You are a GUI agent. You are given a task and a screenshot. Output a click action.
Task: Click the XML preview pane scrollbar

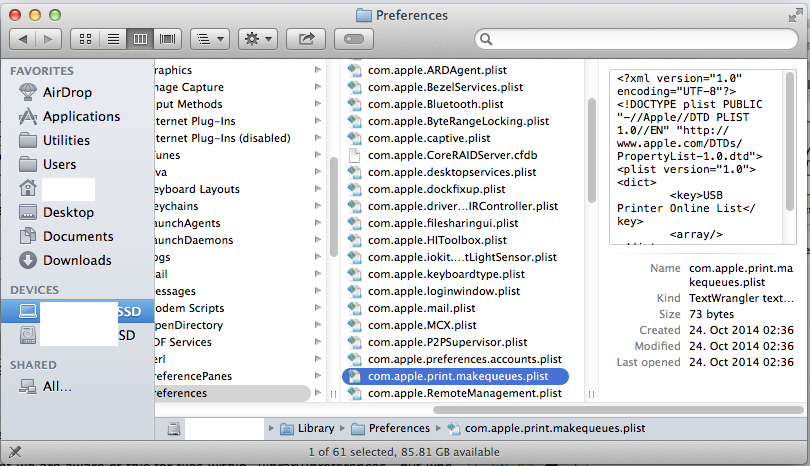pyautogui.click(x=789, y=142)
